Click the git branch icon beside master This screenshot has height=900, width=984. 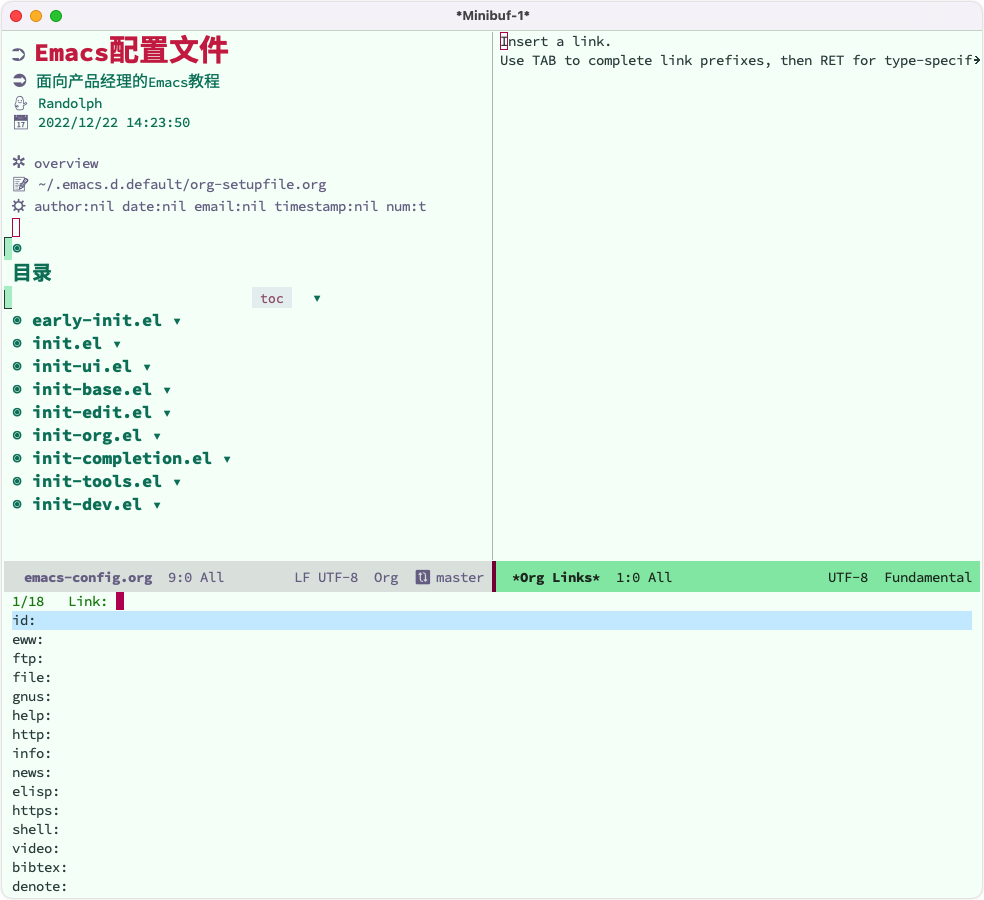[423, 577]
